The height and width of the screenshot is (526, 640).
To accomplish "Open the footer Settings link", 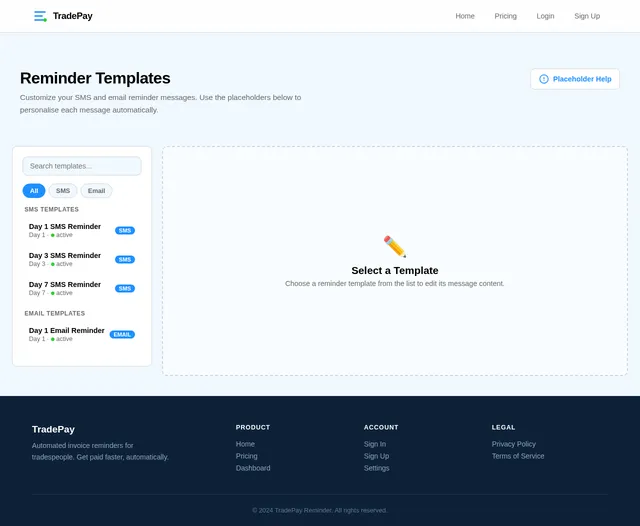I will tap(376, 468).
